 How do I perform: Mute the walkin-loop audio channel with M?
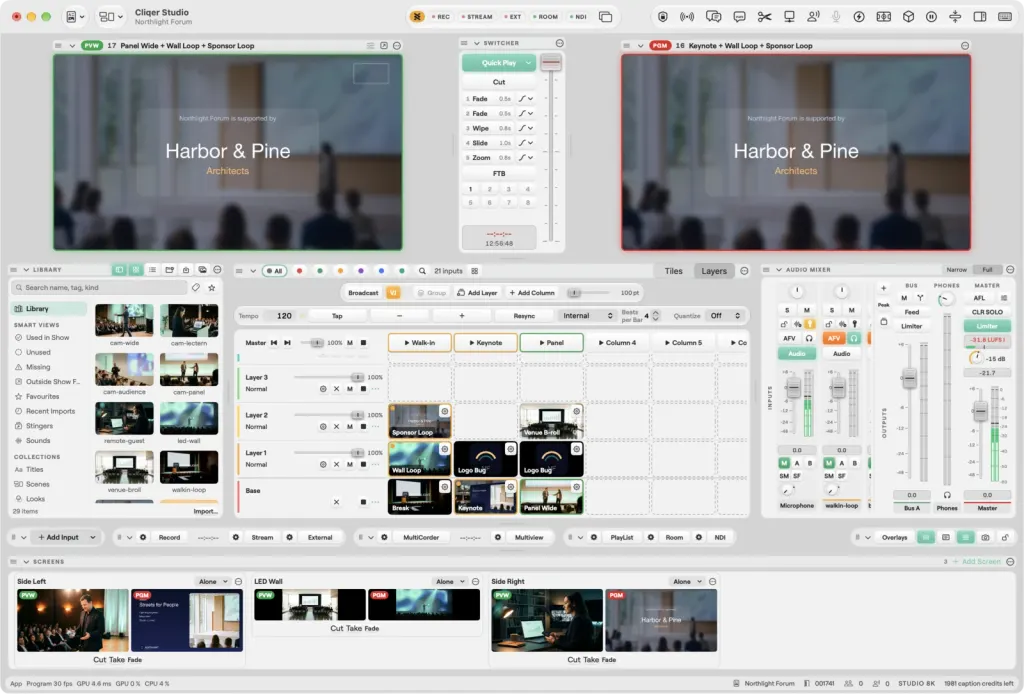[x=852, y=310]
